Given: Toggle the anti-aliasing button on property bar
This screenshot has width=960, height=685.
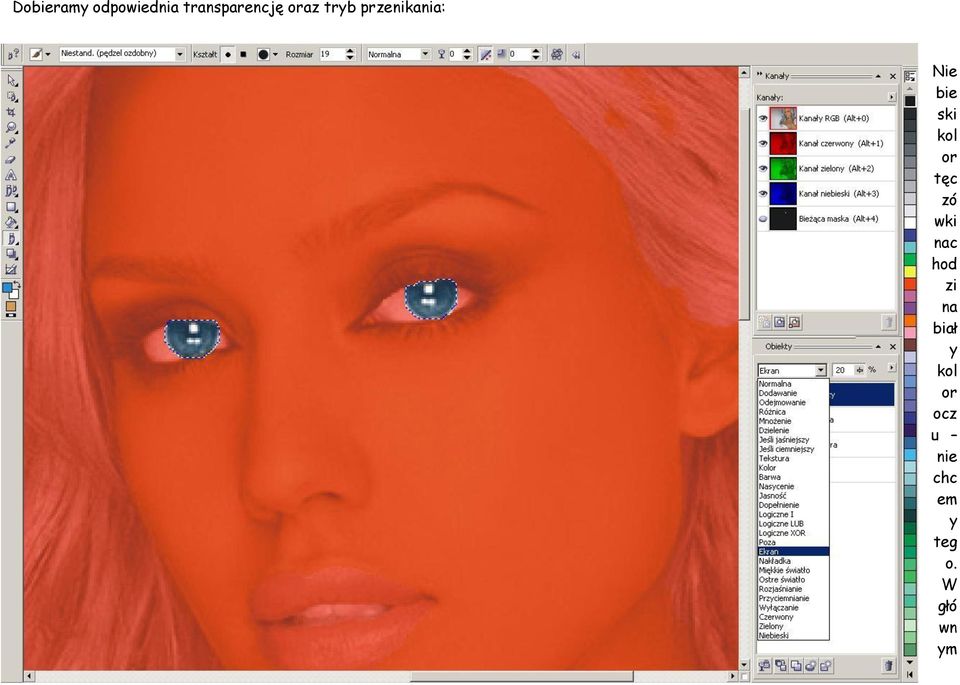Looking at the screenshot, I should tap(486, 54).
